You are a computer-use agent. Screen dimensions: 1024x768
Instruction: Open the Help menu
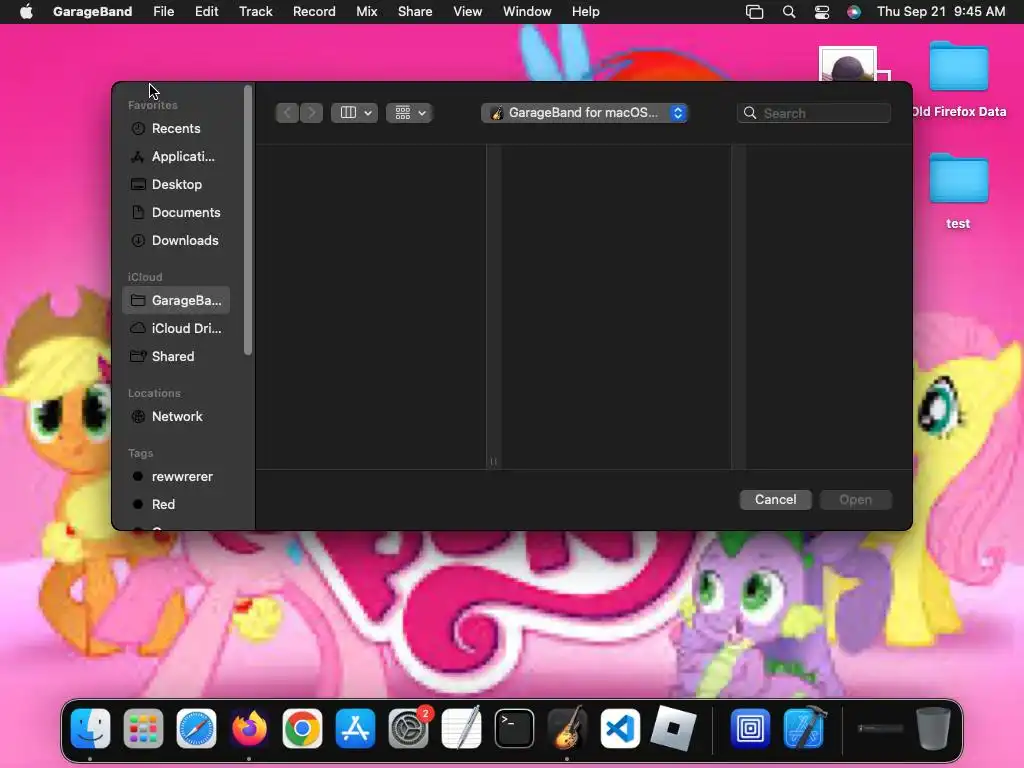click(x=586, y=12)
